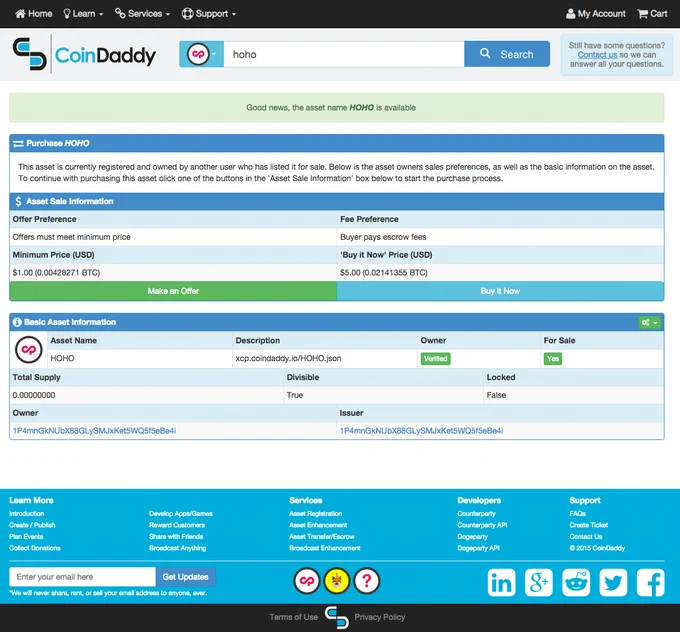Open the footer "Asset Enhancement" link
680x632 pixels.
(318, 525)
